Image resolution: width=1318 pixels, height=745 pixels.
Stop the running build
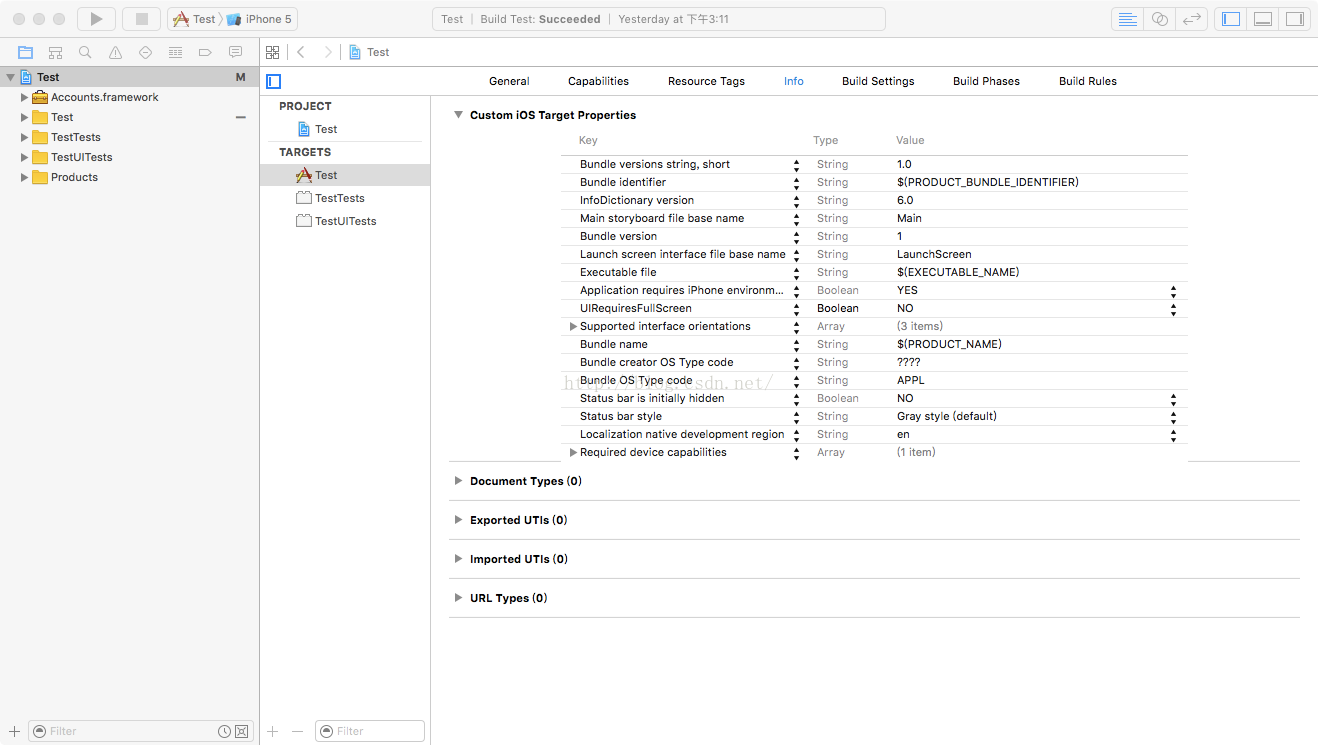[141, 19]
